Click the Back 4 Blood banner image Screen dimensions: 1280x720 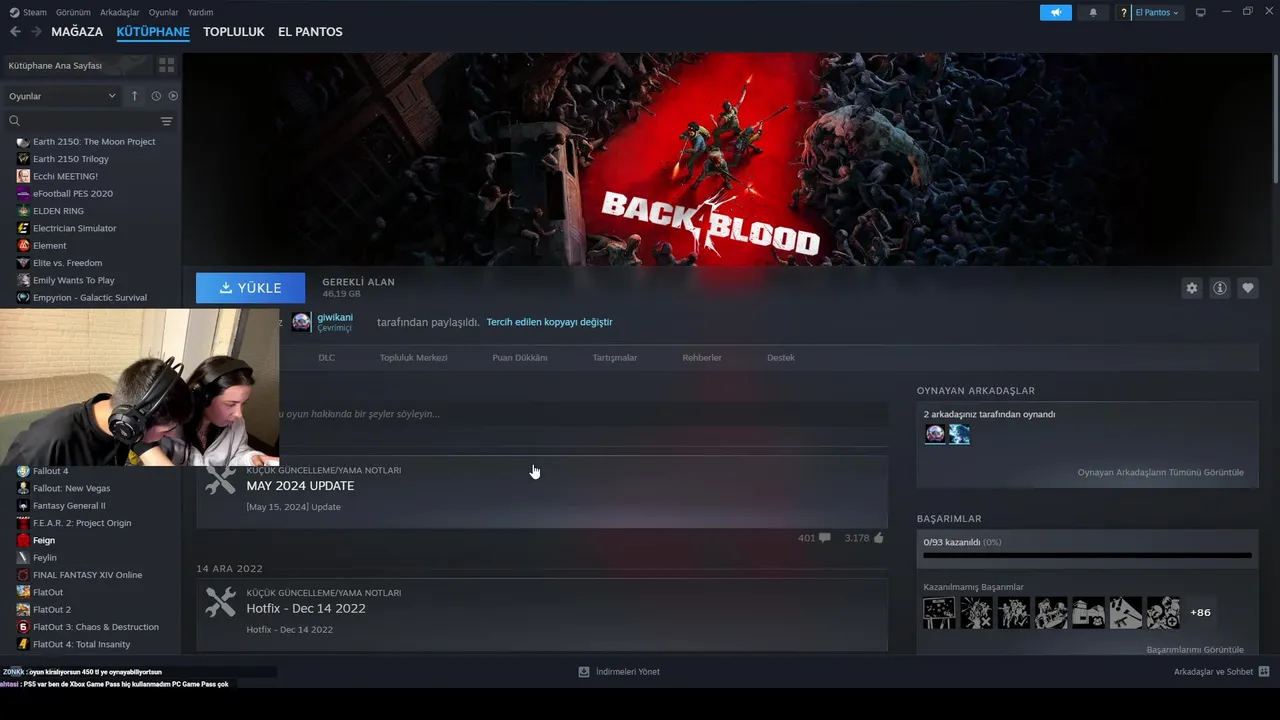click(x=727, y=160)
